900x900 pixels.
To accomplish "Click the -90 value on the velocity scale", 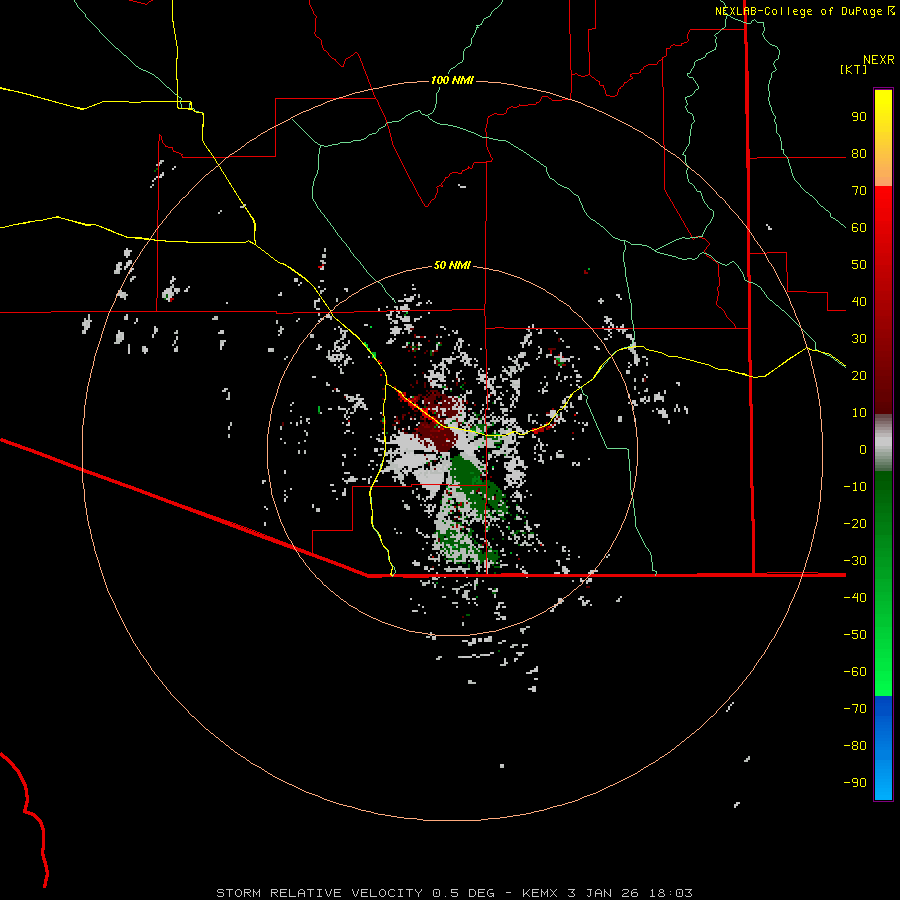I will [855, 783].
